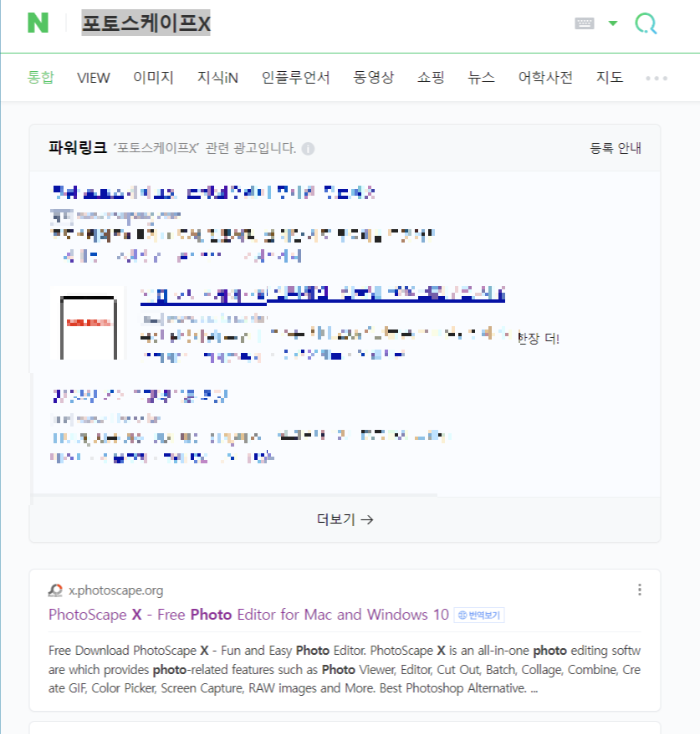Click the search box containing 포토스케이프X

[x=146, y=23]
